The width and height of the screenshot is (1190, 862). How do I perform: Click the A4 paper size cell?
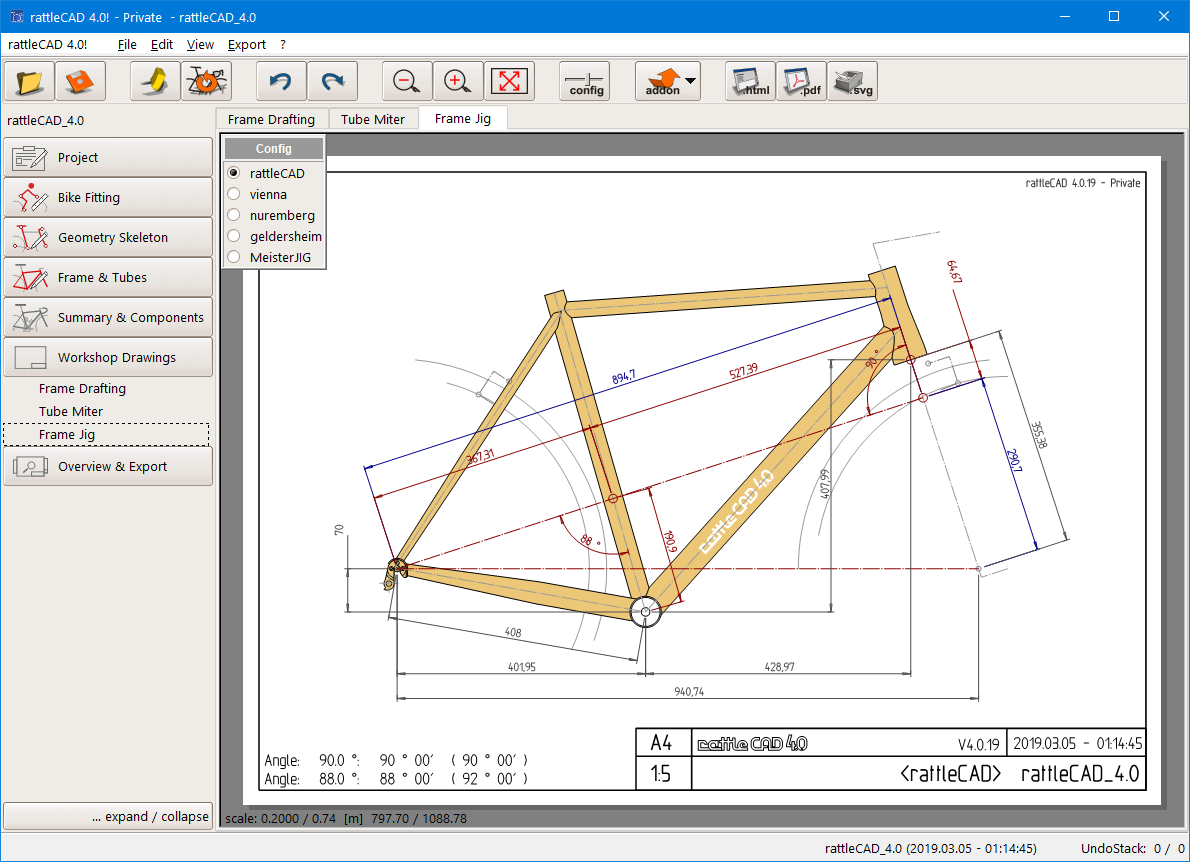coord(663,743)
